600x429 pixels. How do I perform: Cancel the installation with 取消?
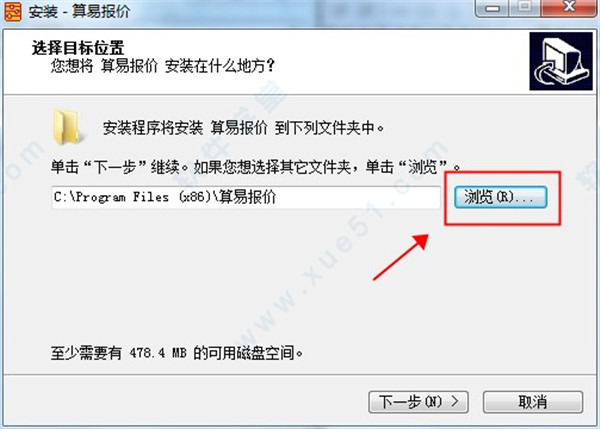pyautogui.click(x=533, y=402)
